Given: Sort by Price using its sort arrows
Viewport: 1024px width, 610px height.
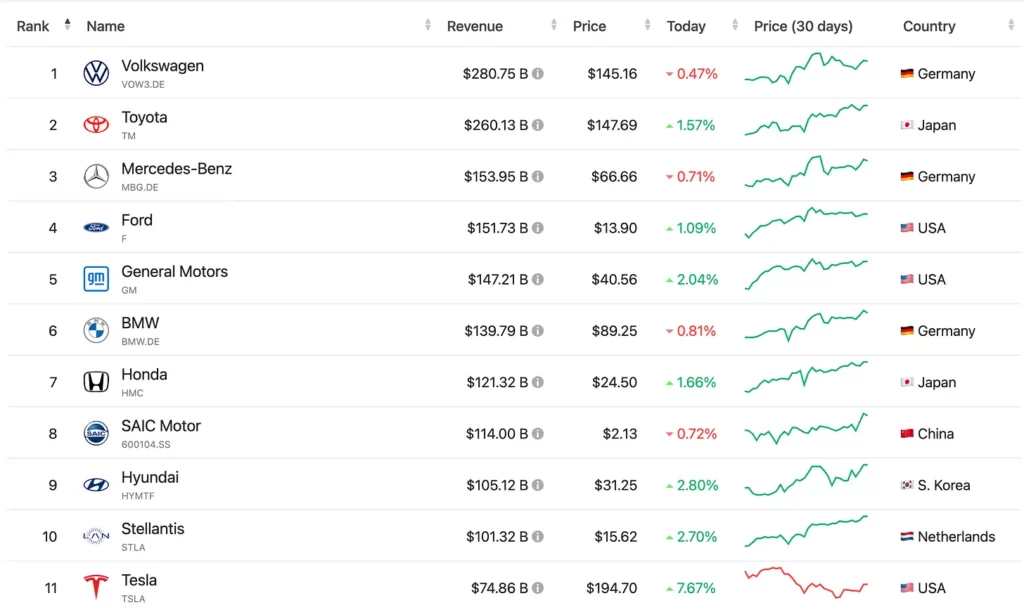Looking at the screenshot, I should tap(648, 26).
